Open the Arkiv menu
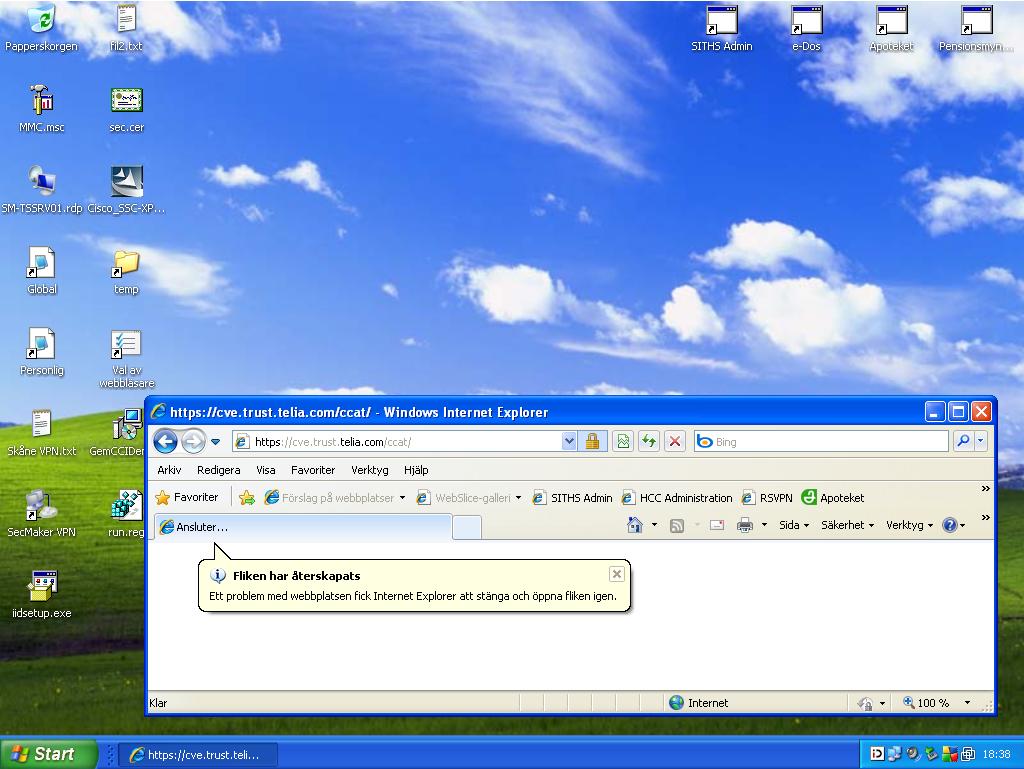The height and width of the screenshot is (769, 1024). click(x=169, y=470)
